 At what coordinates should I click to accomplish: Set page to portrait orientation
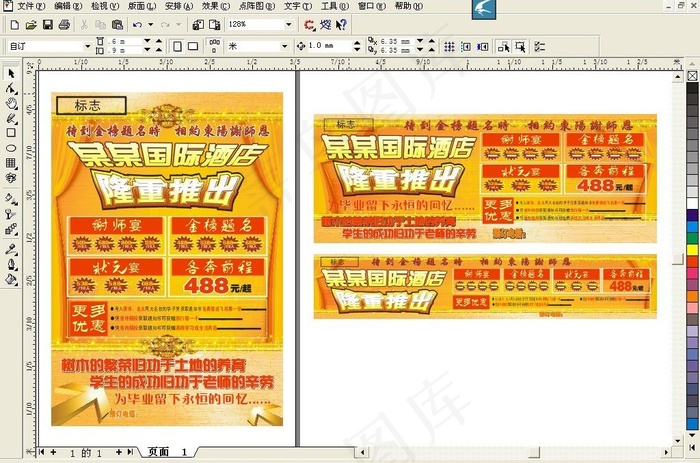[x=177, y=46]
